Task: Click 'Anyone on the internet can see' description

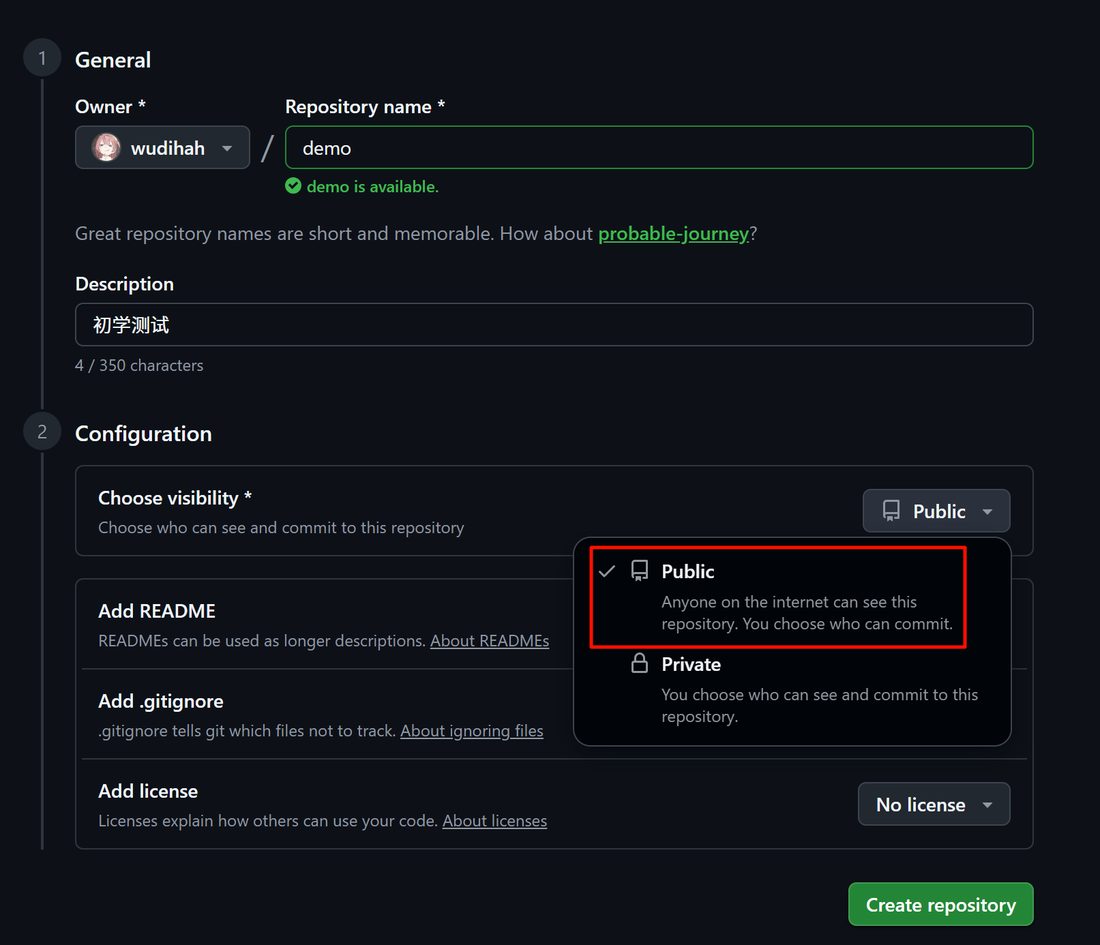Action: 807,612
